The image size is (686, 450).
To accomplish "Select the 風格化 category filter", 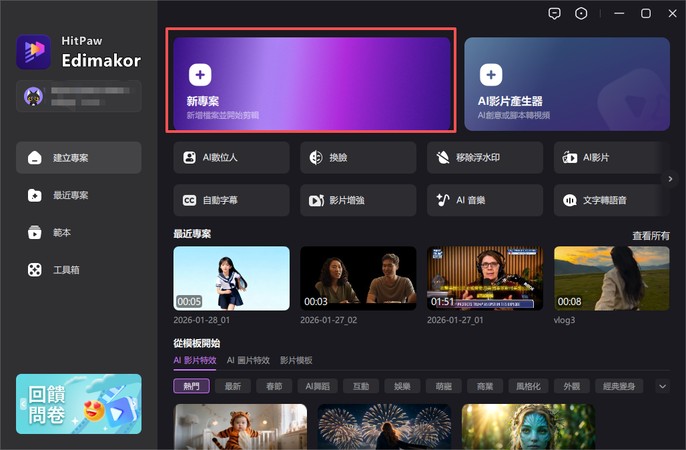I will click(x=528, y=386).
